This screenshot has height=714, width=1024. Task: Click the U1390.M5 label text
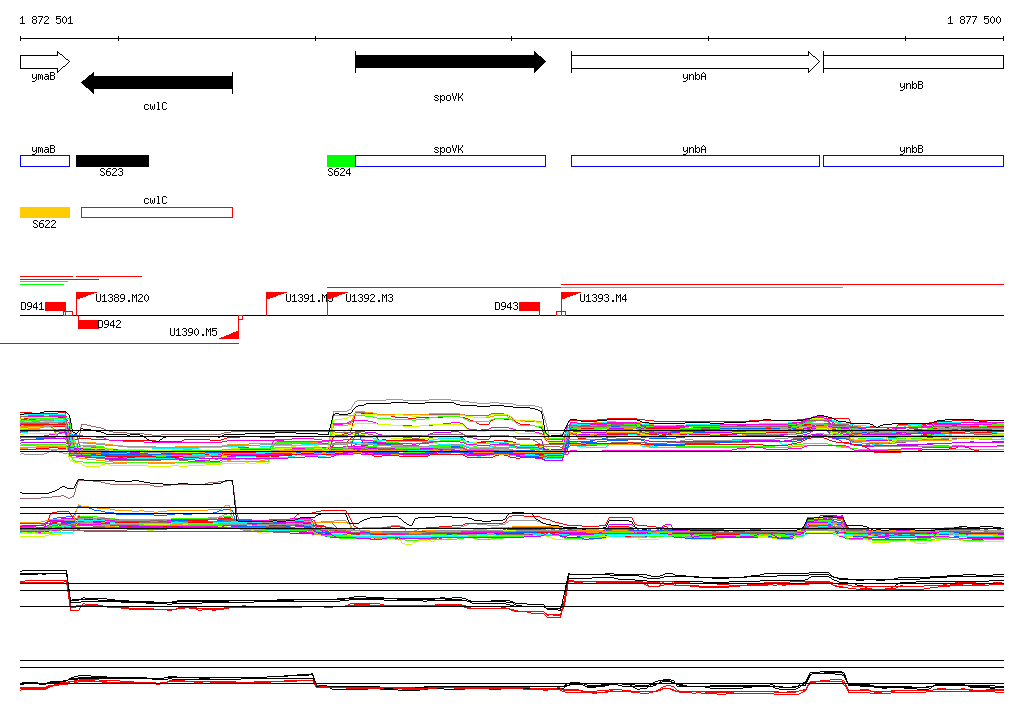coord(193,333)
